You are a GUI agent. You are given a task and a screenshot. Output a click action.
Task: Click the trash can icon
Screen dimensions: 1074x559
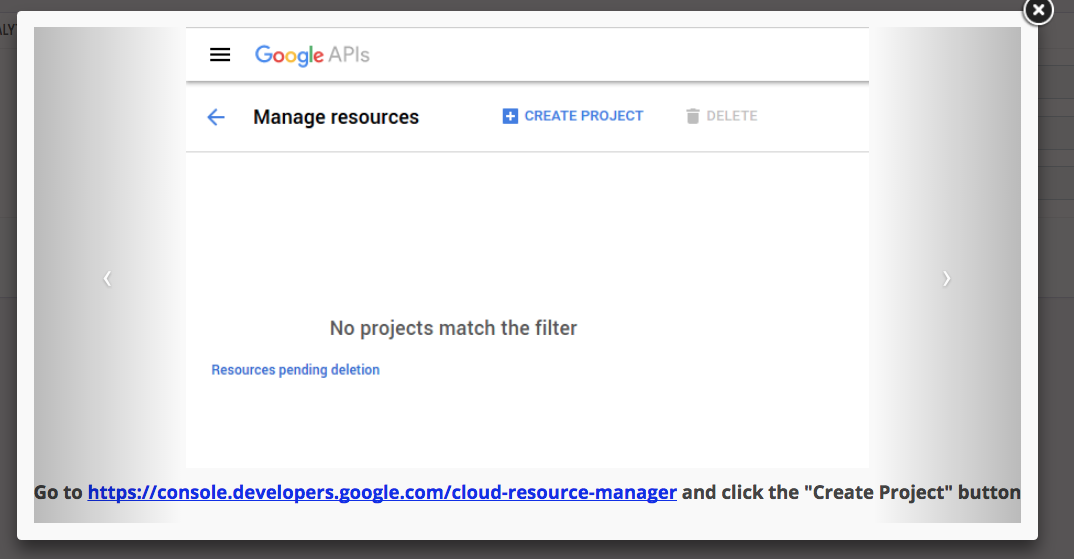693,116
